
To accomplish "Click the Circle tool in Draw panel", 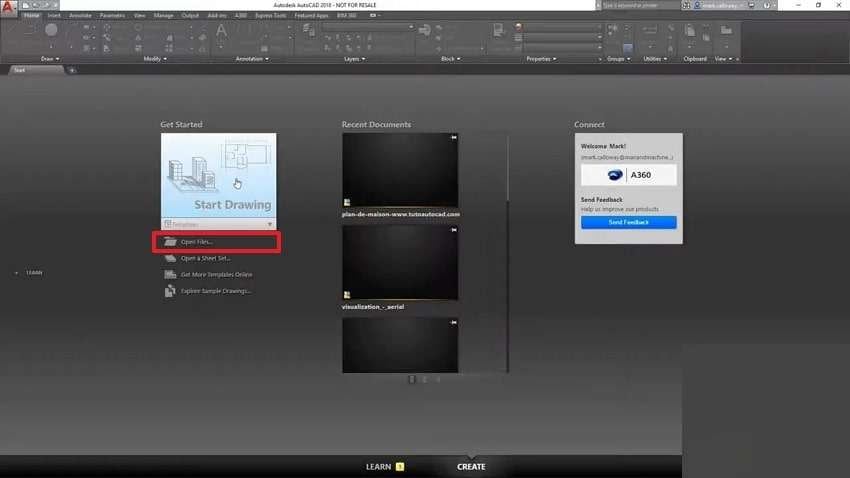I will [51, 30].
